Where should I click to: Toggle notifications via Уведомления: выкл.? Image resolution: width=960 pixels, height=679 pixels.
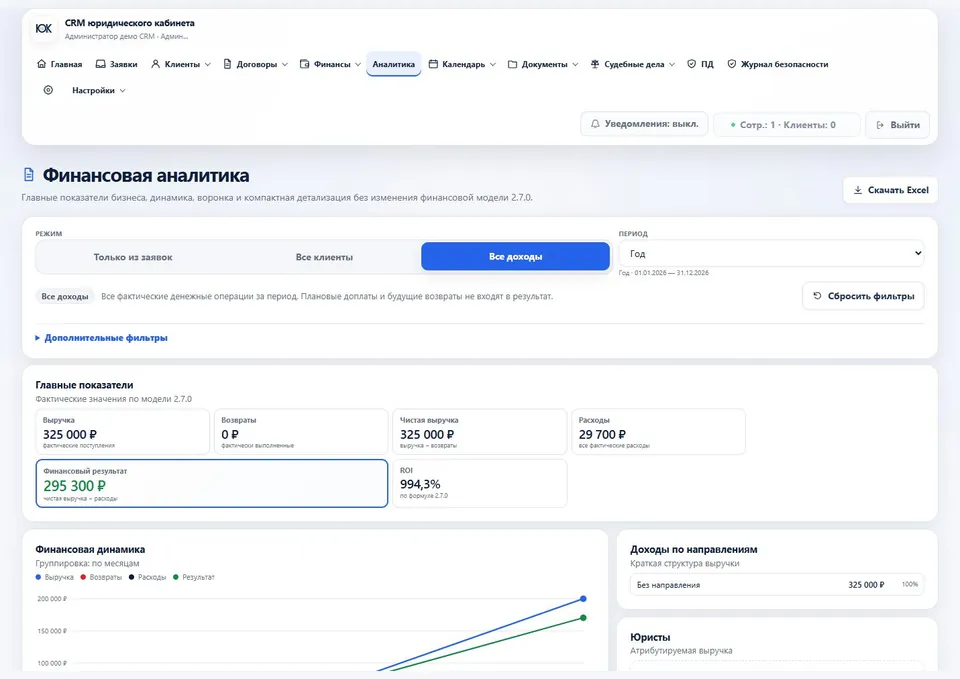644,124
